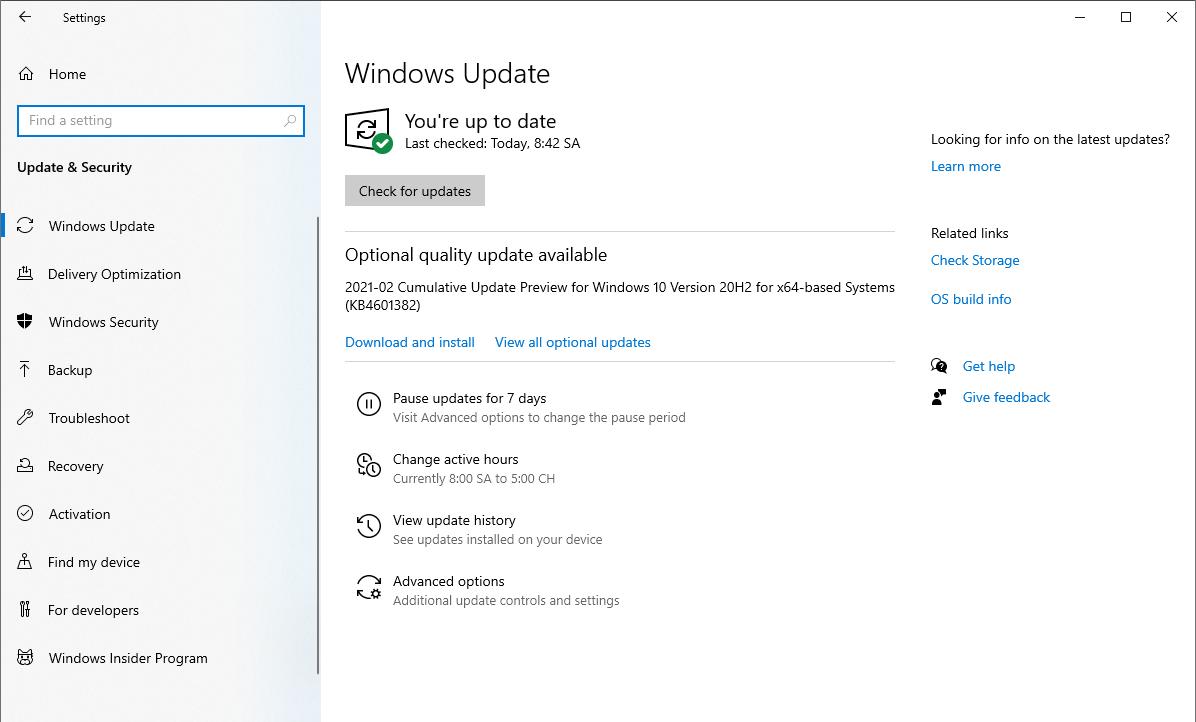Screen dimensions: 1196x722
Task: Open Change active hours
Action: coord(455,459)
